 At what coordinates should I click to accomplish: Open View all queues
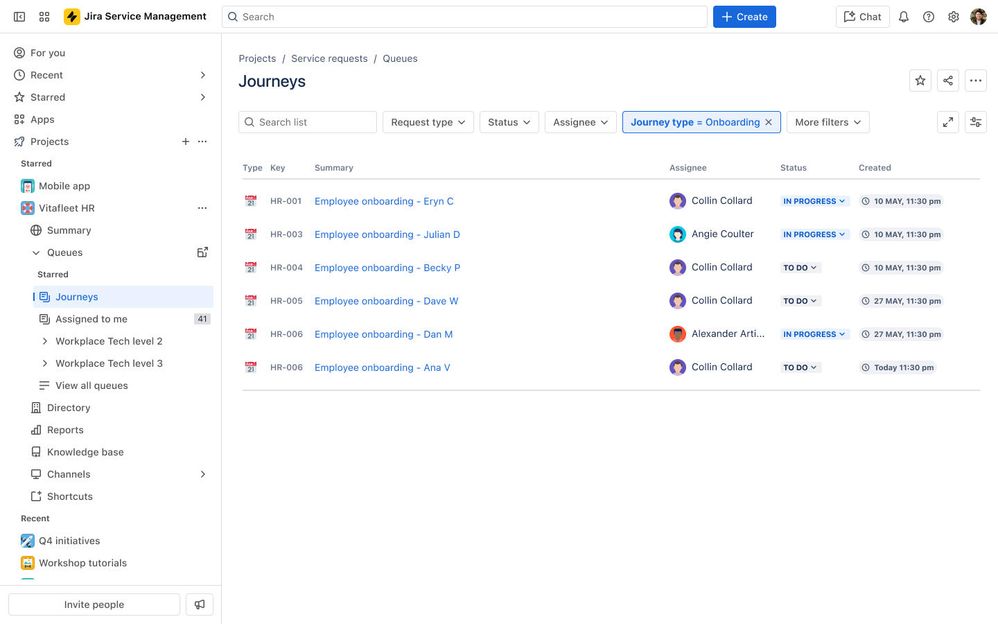point(91,386)
